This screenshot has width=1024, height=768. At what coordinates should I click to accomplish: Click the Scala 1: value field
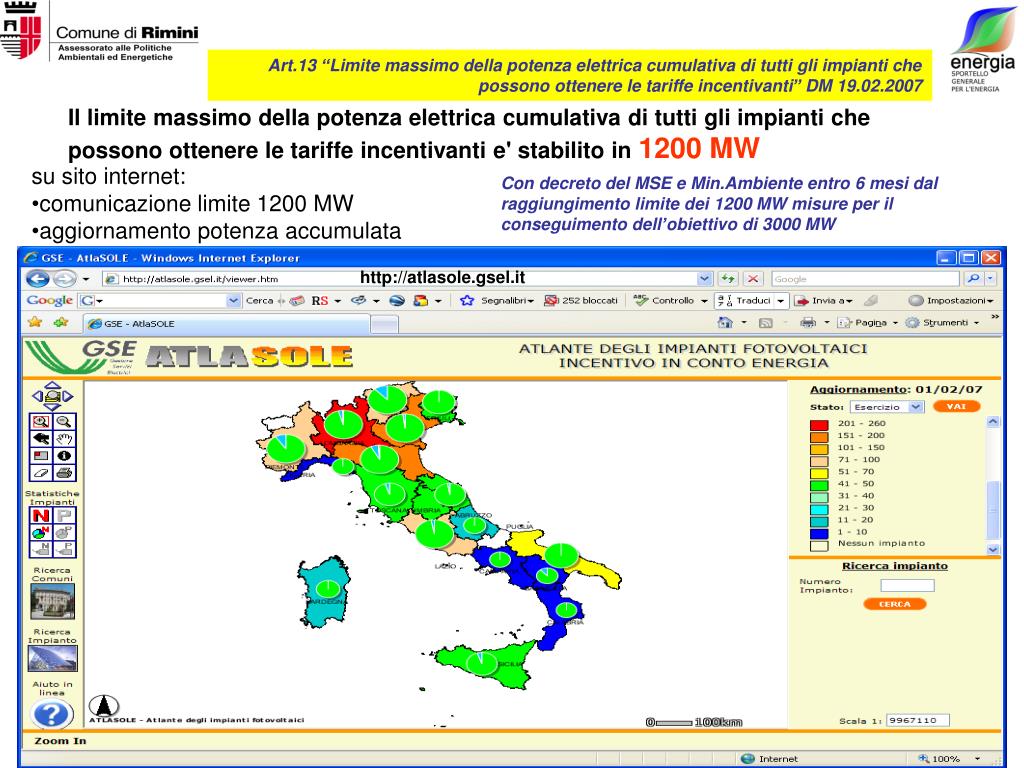918,720
